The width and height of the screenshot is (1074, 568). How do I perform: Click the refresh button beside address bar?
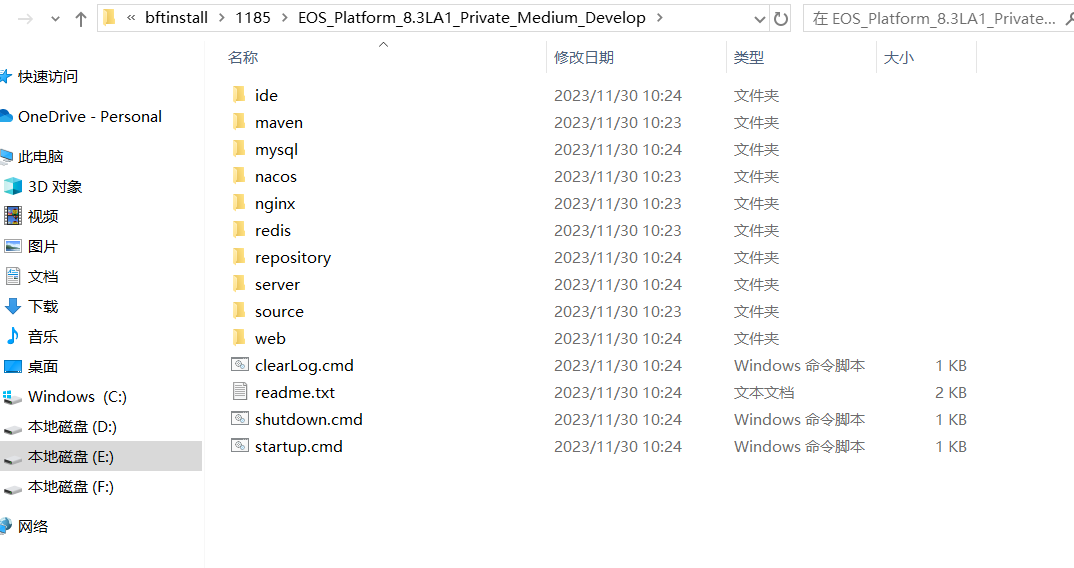(781, 18)
